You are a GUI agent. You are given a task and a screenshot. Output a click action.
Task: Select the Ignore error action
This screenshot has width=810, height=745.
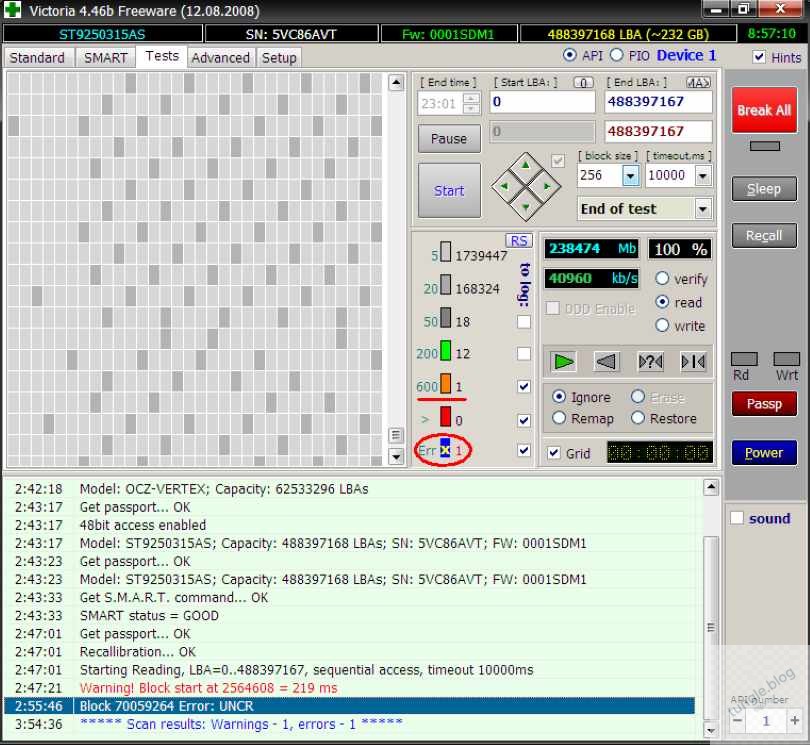[559, 396]
